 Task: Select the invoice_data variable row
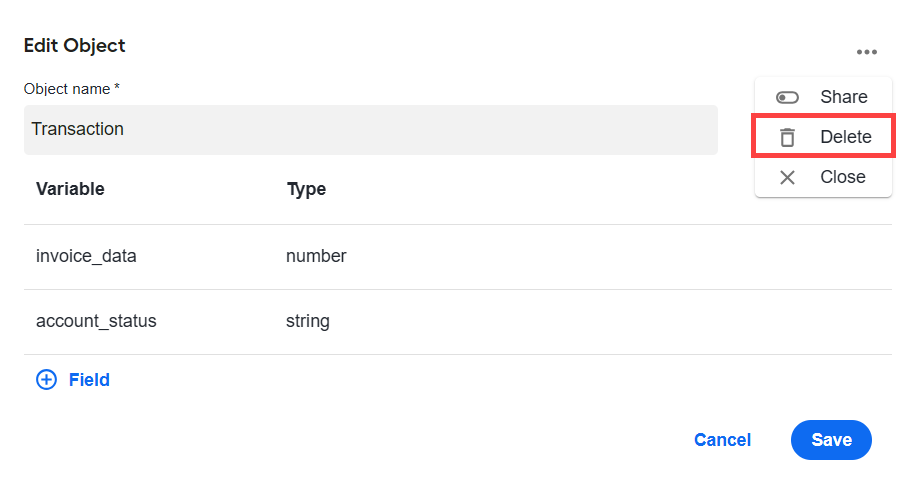(458, 257)
